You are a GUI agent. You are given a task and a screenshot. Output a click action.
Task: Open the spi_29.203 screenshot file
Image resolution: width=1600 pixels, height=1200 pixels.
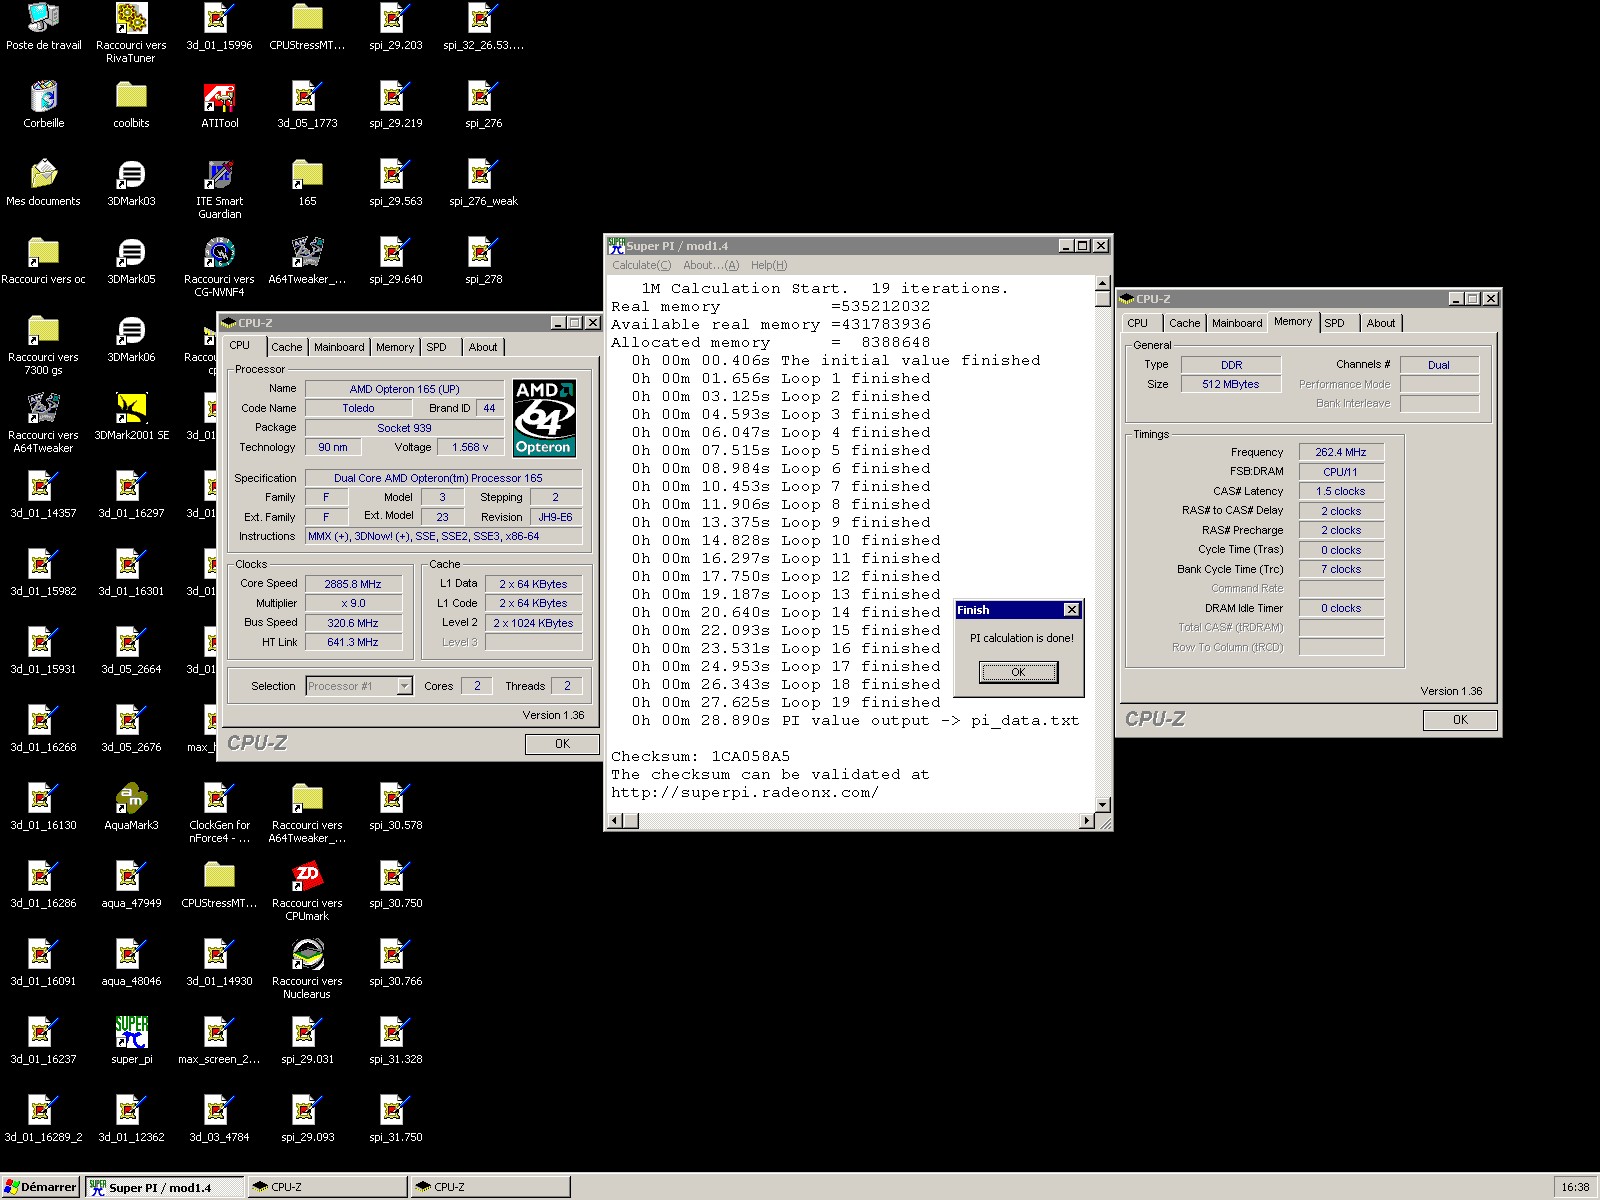395,27
